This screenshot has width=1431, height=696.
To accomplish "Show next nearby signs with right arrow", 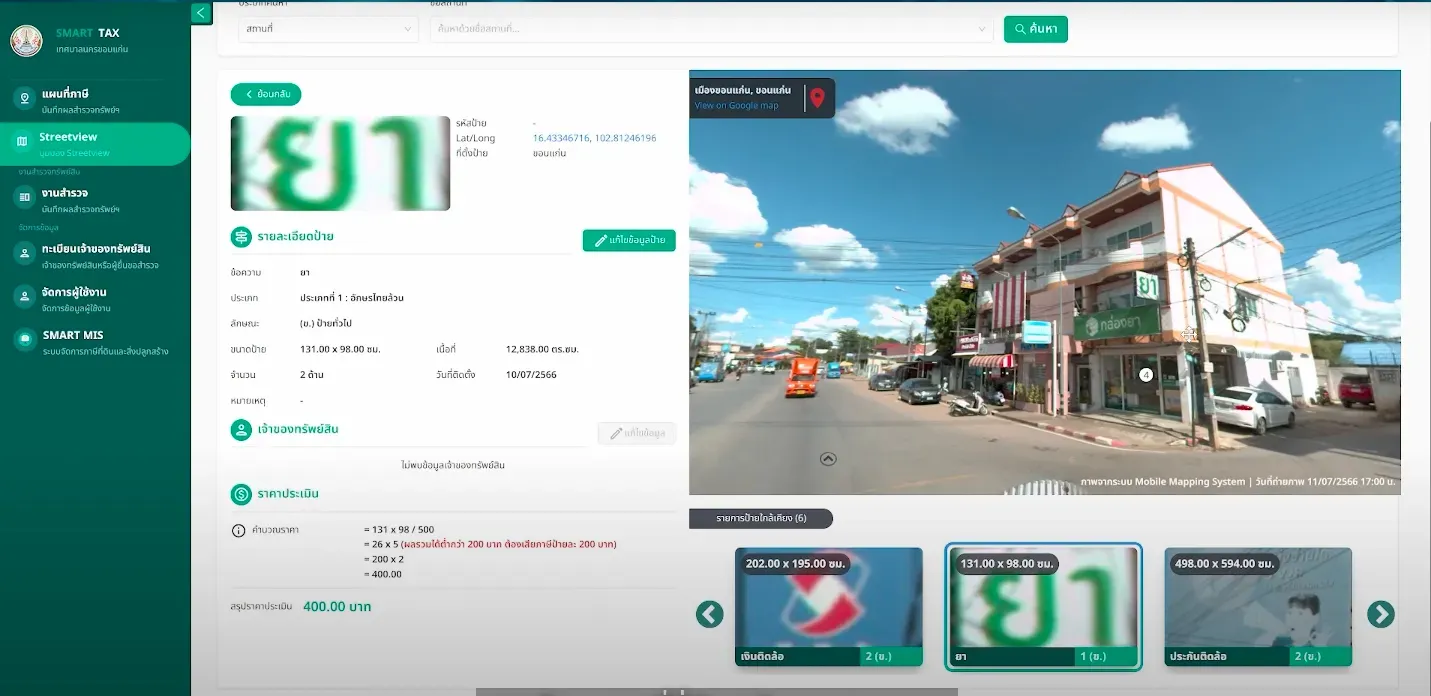I will click(1380, 614).
